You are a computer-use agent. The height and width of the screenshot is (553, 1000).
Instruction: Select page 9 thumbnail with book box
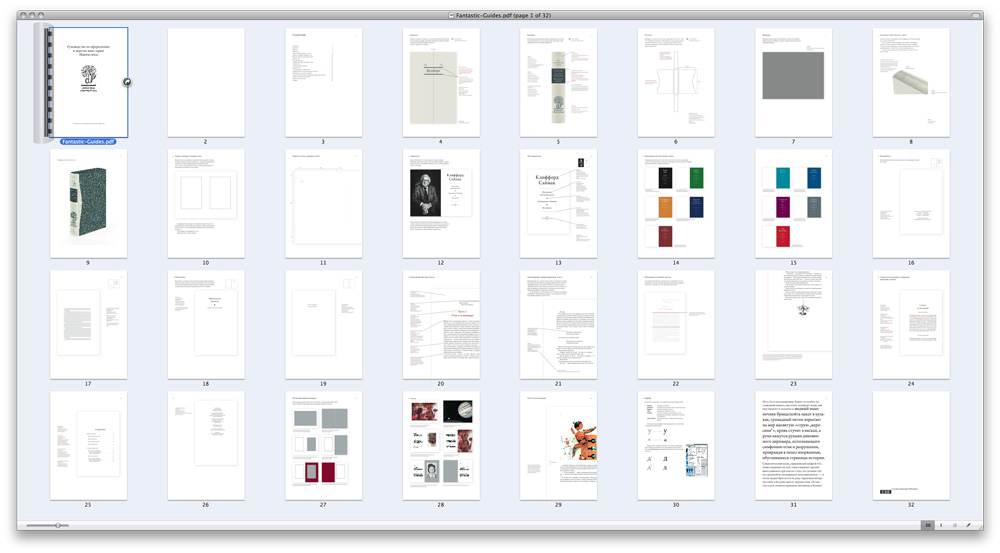click(88, 204)
